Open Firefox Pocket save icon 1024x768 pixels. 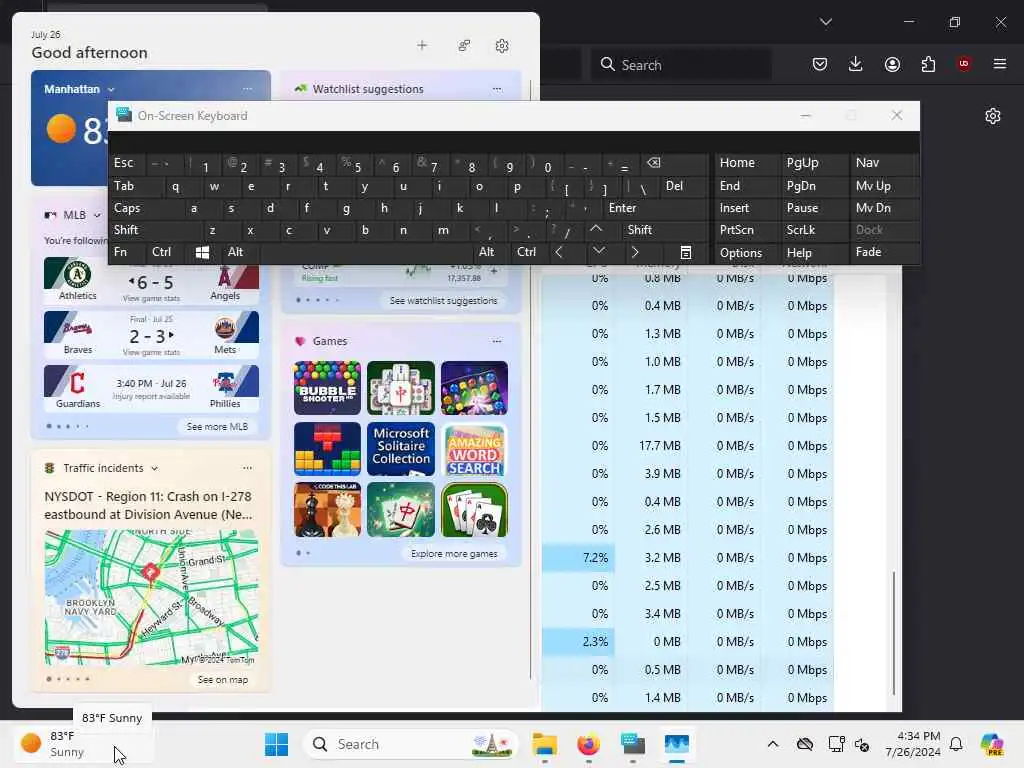click(820, 64)
